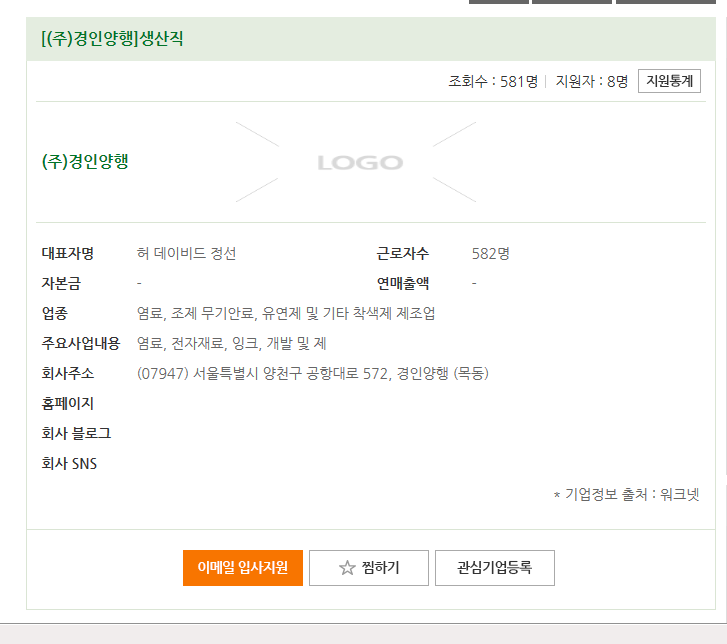The width and height of the screenshot is (727, 644).
Task: Click the 조회수 : 581명 view count
Action: click(493, 82)
